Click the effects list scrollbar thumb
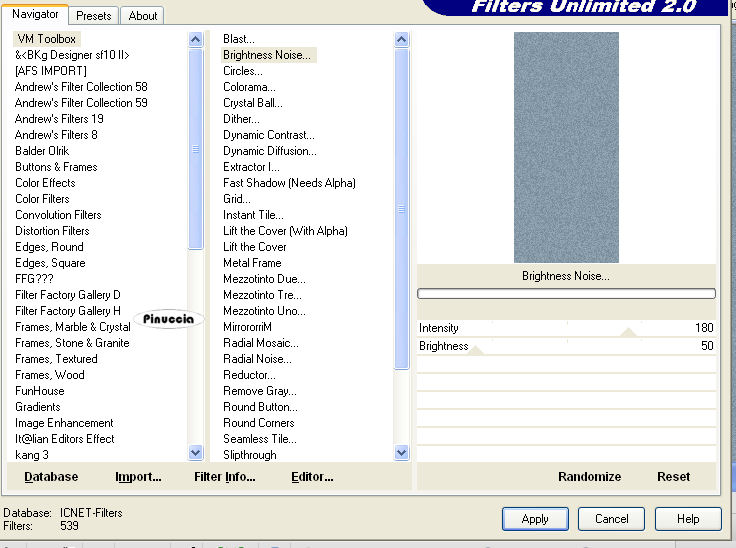 coord(401,209)
